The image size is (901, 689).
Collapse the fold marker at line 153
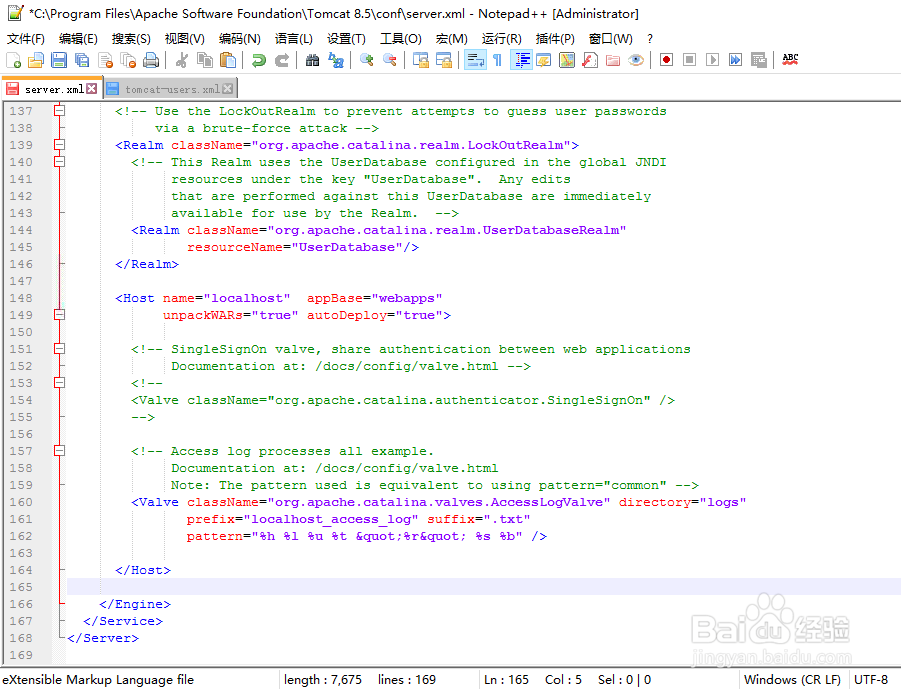click(x=59, y=383)
